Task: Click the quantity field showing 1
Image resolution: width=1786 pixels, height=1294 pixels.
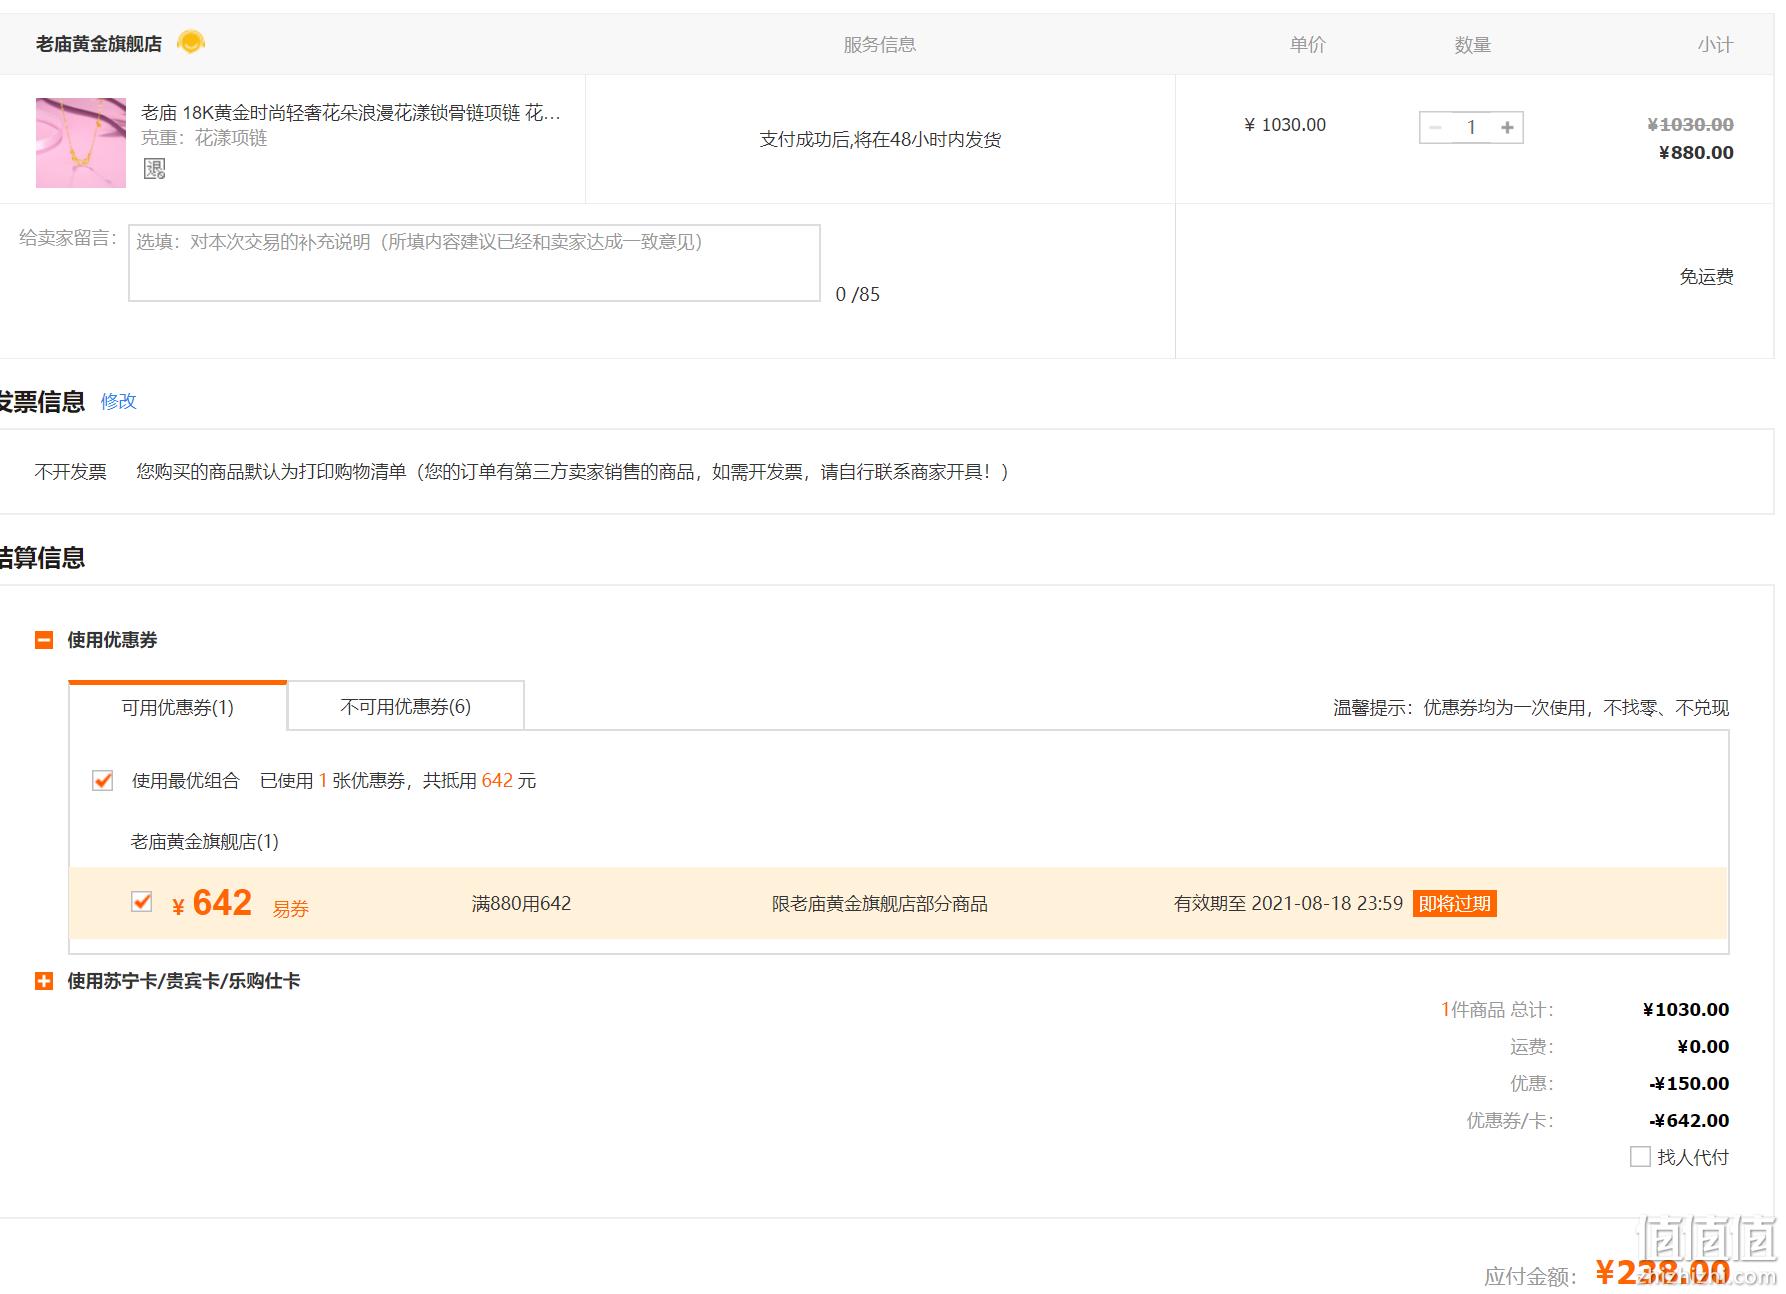Action: click(1471, 128)
